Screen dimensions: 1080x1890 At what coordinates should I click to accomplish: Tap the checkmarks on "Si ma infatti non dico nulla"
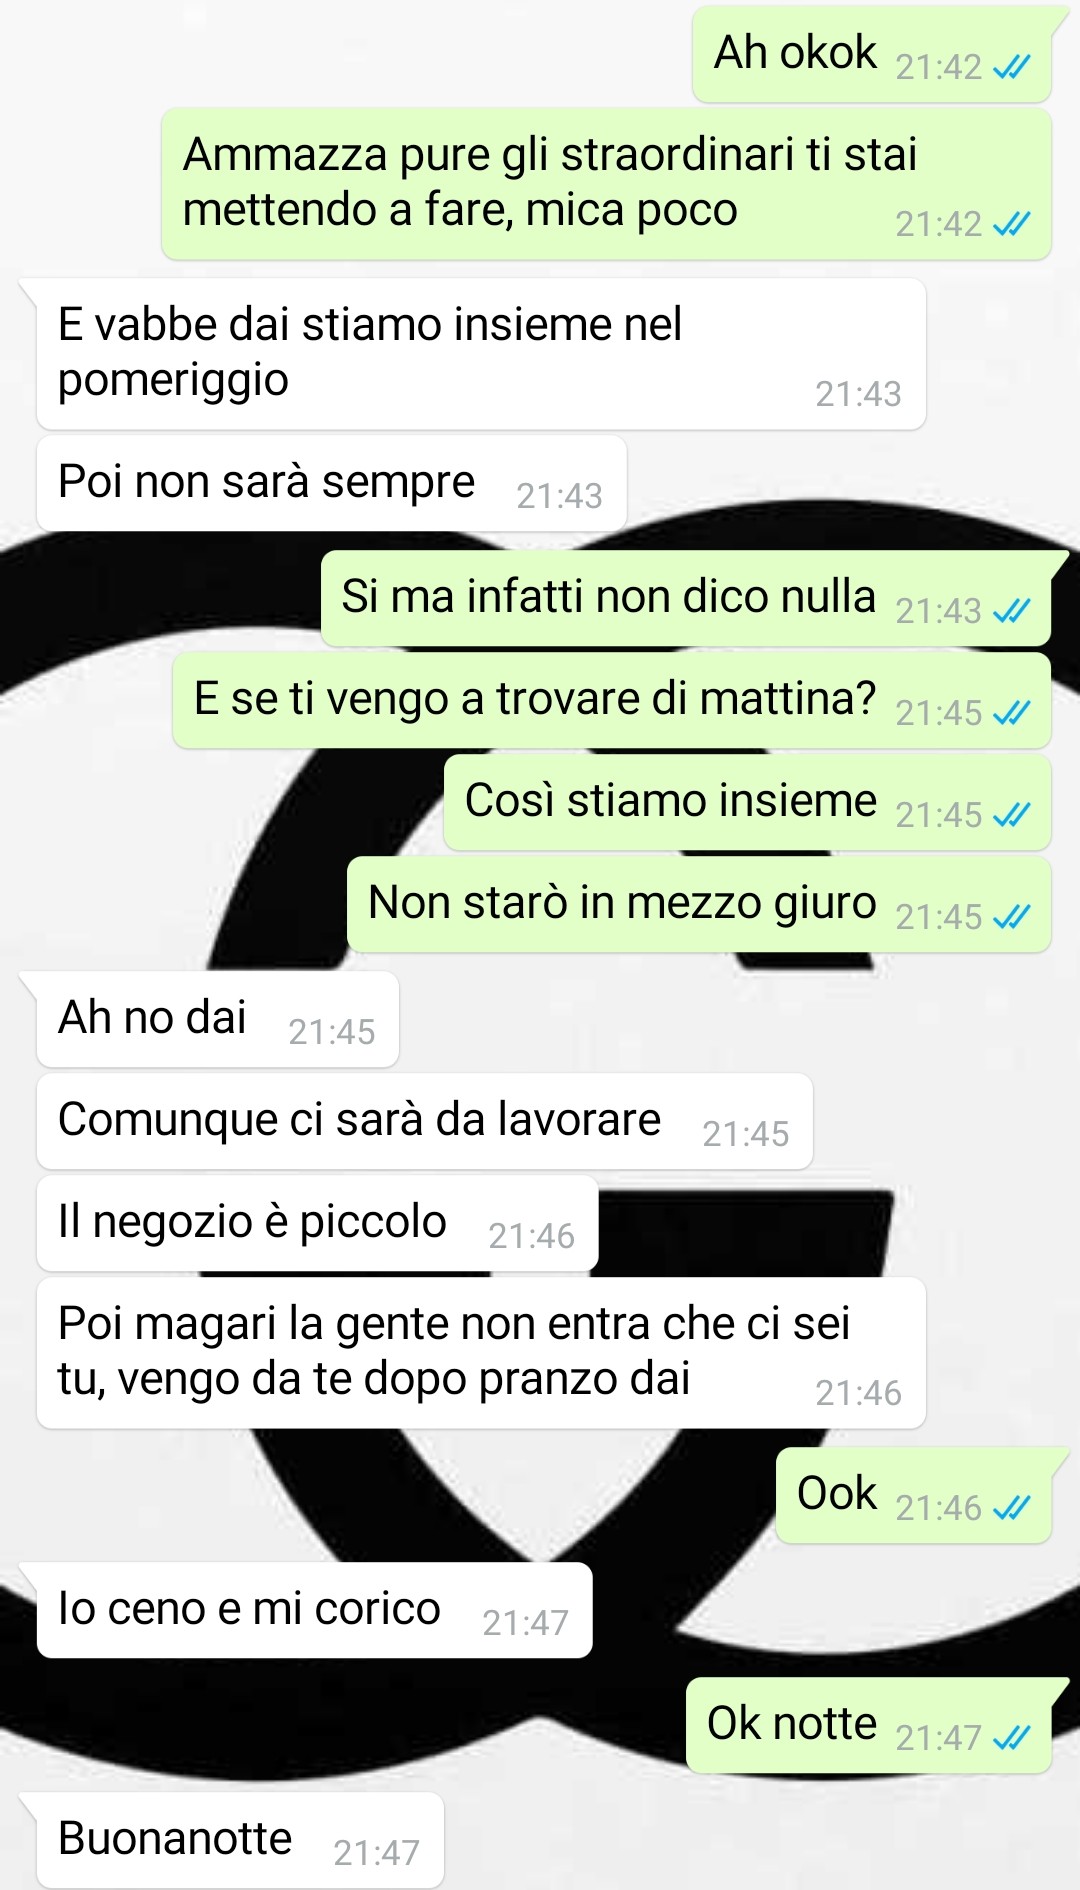1011,611
